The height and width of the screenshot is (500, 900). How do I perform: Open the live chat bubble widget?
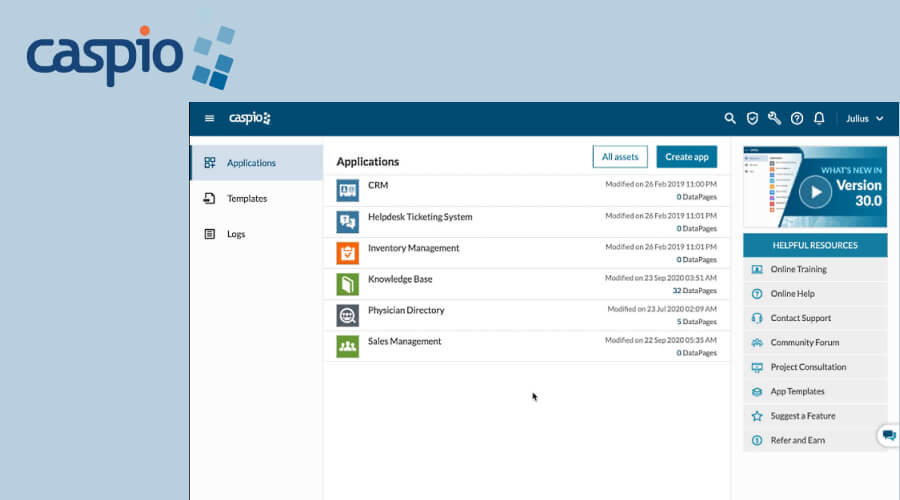pos(889,436)
